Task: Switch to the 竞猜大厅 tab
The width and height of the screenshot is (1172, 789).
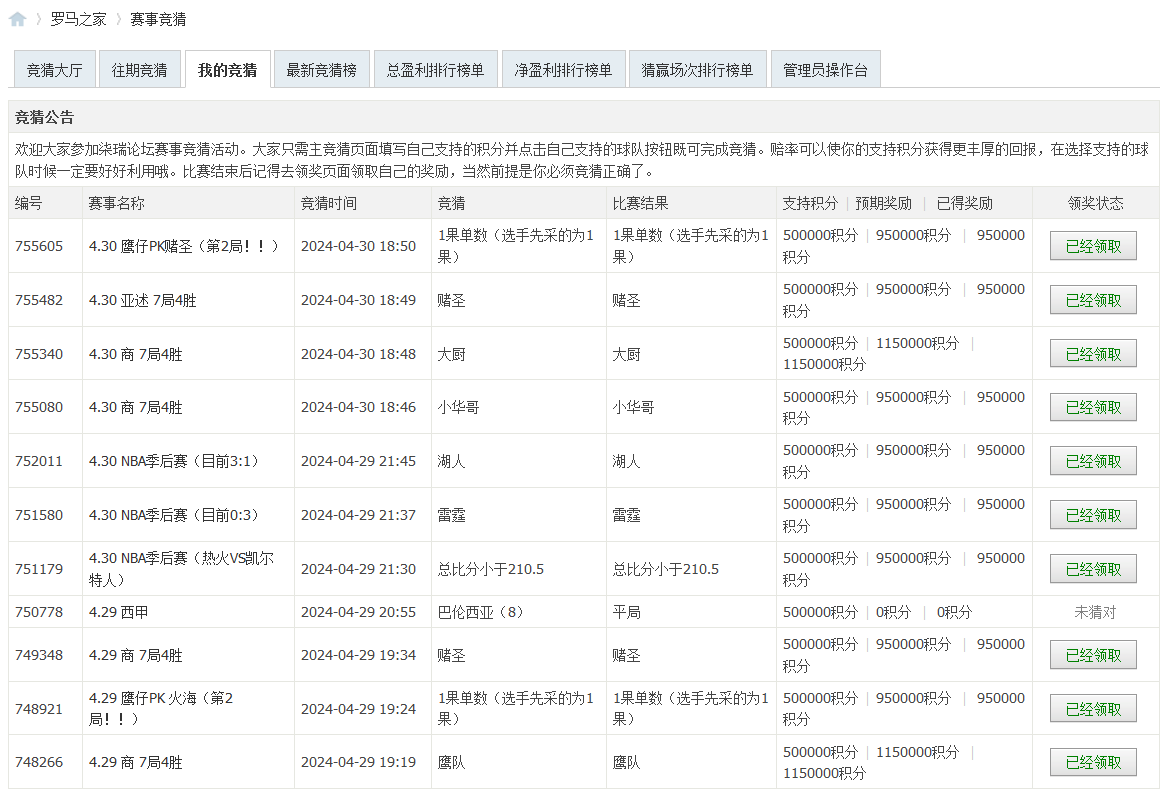Action: point(54,70)
